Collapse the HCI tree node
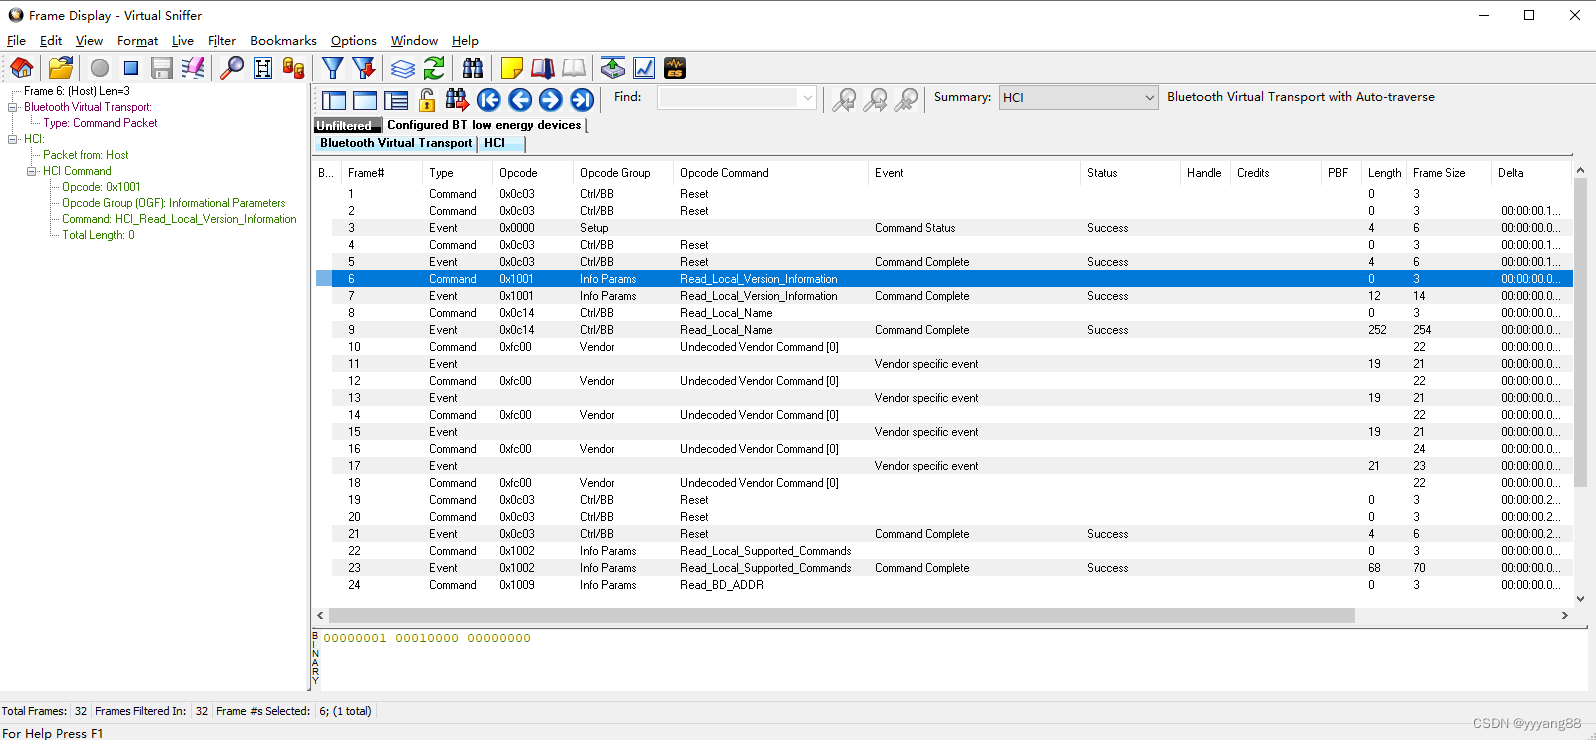1596x740 pixels. pos(13,139)
